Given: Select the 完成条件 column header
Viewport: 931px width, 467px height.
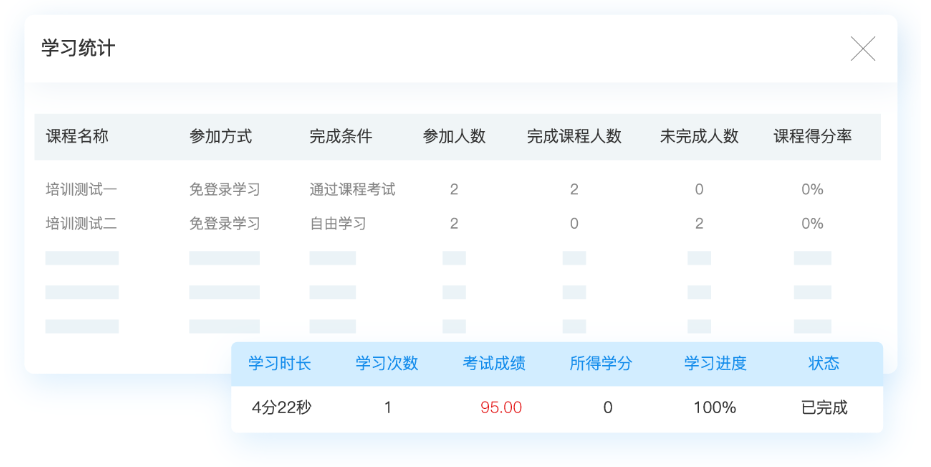Looking at the screenshot, I should pyautogui.click(x=340, y=136).
